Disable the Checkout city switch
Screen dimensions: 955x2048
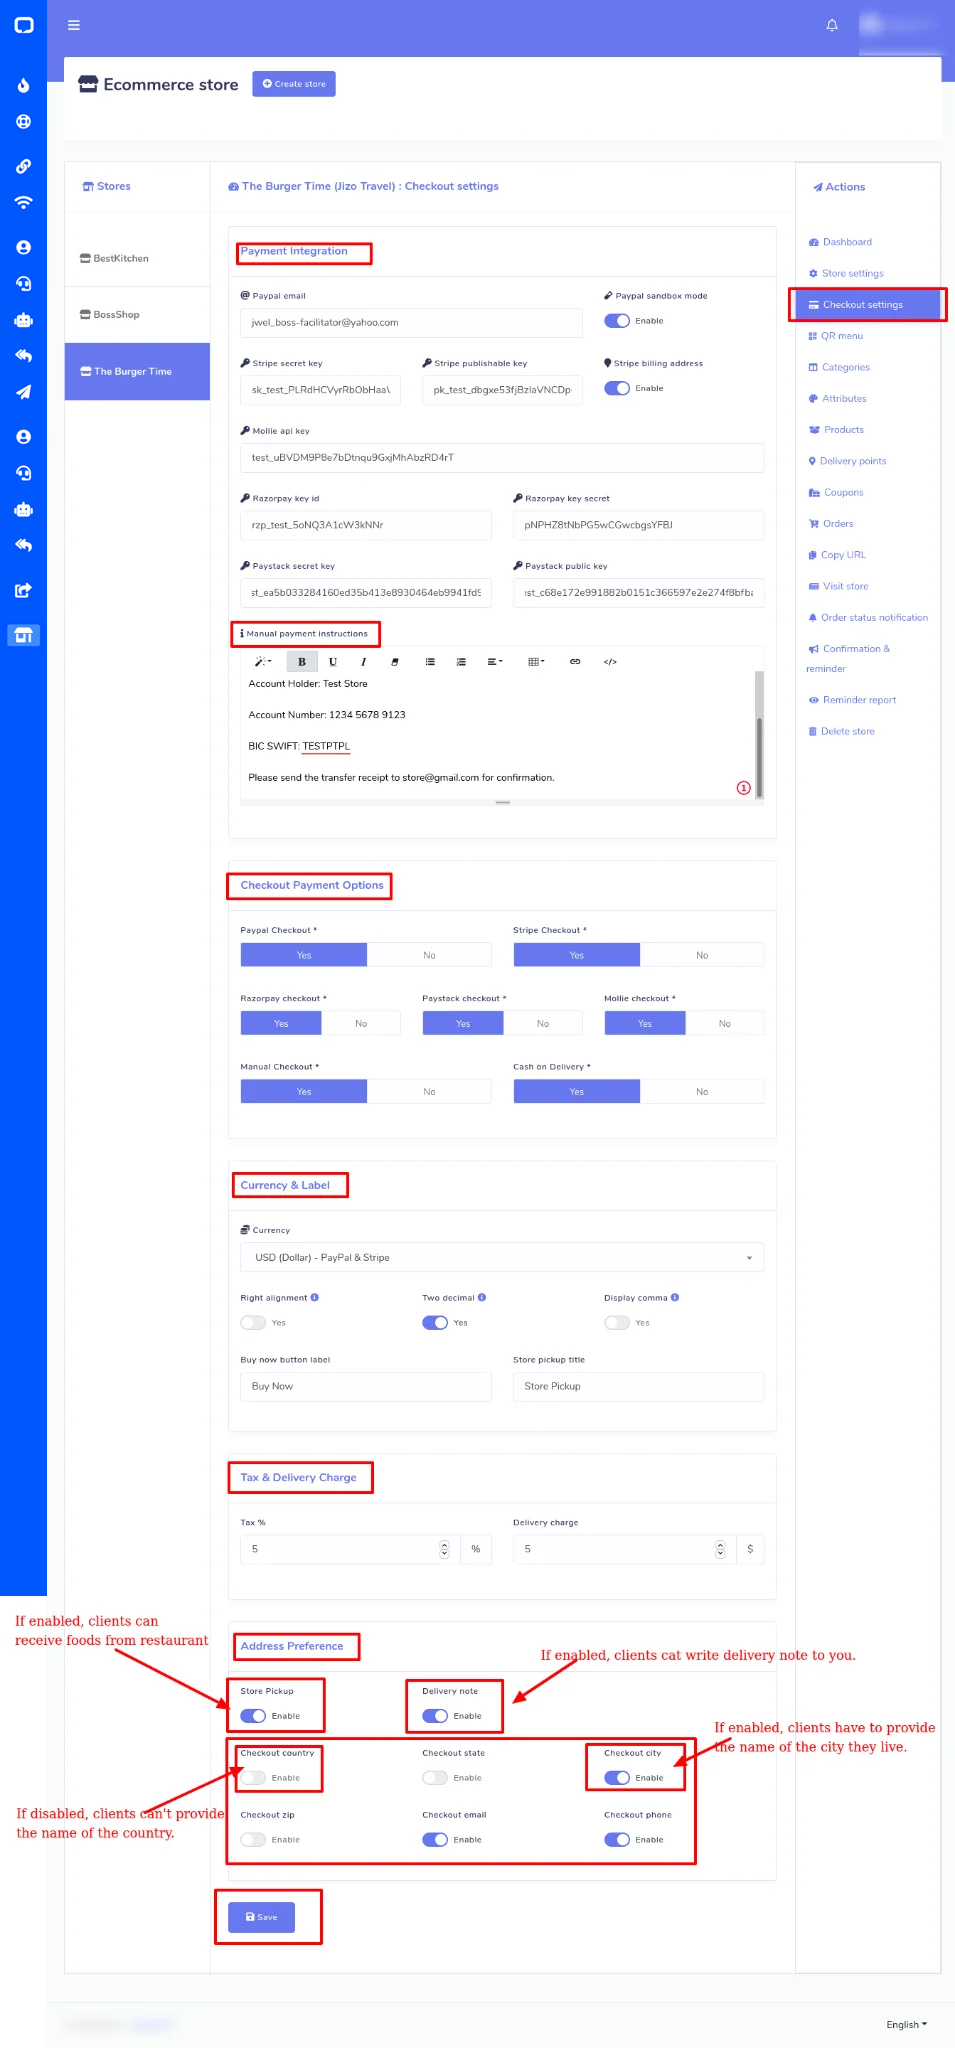pos(617,1778)
